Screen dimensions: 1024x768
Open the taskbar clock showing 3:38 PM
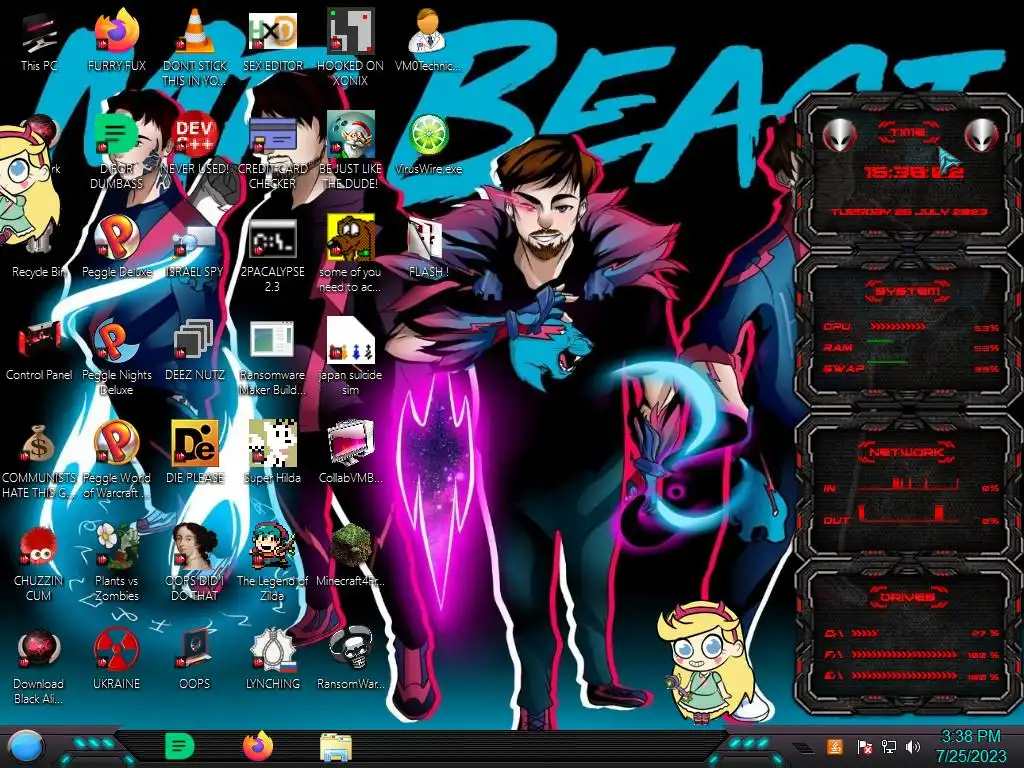[x=970, y=746]
